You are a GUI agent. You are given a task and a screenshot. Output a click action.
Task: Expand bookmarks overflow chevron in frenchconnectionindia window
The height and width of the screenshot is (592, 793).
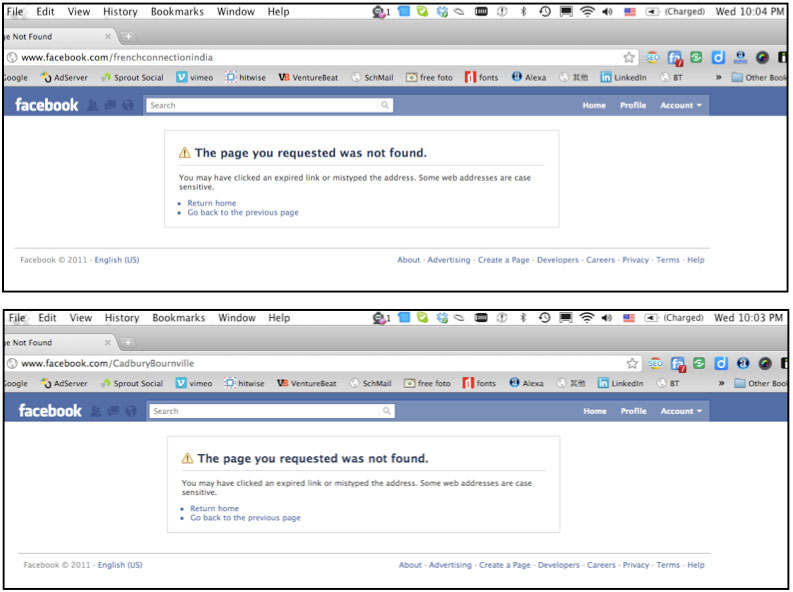(719, 77)
